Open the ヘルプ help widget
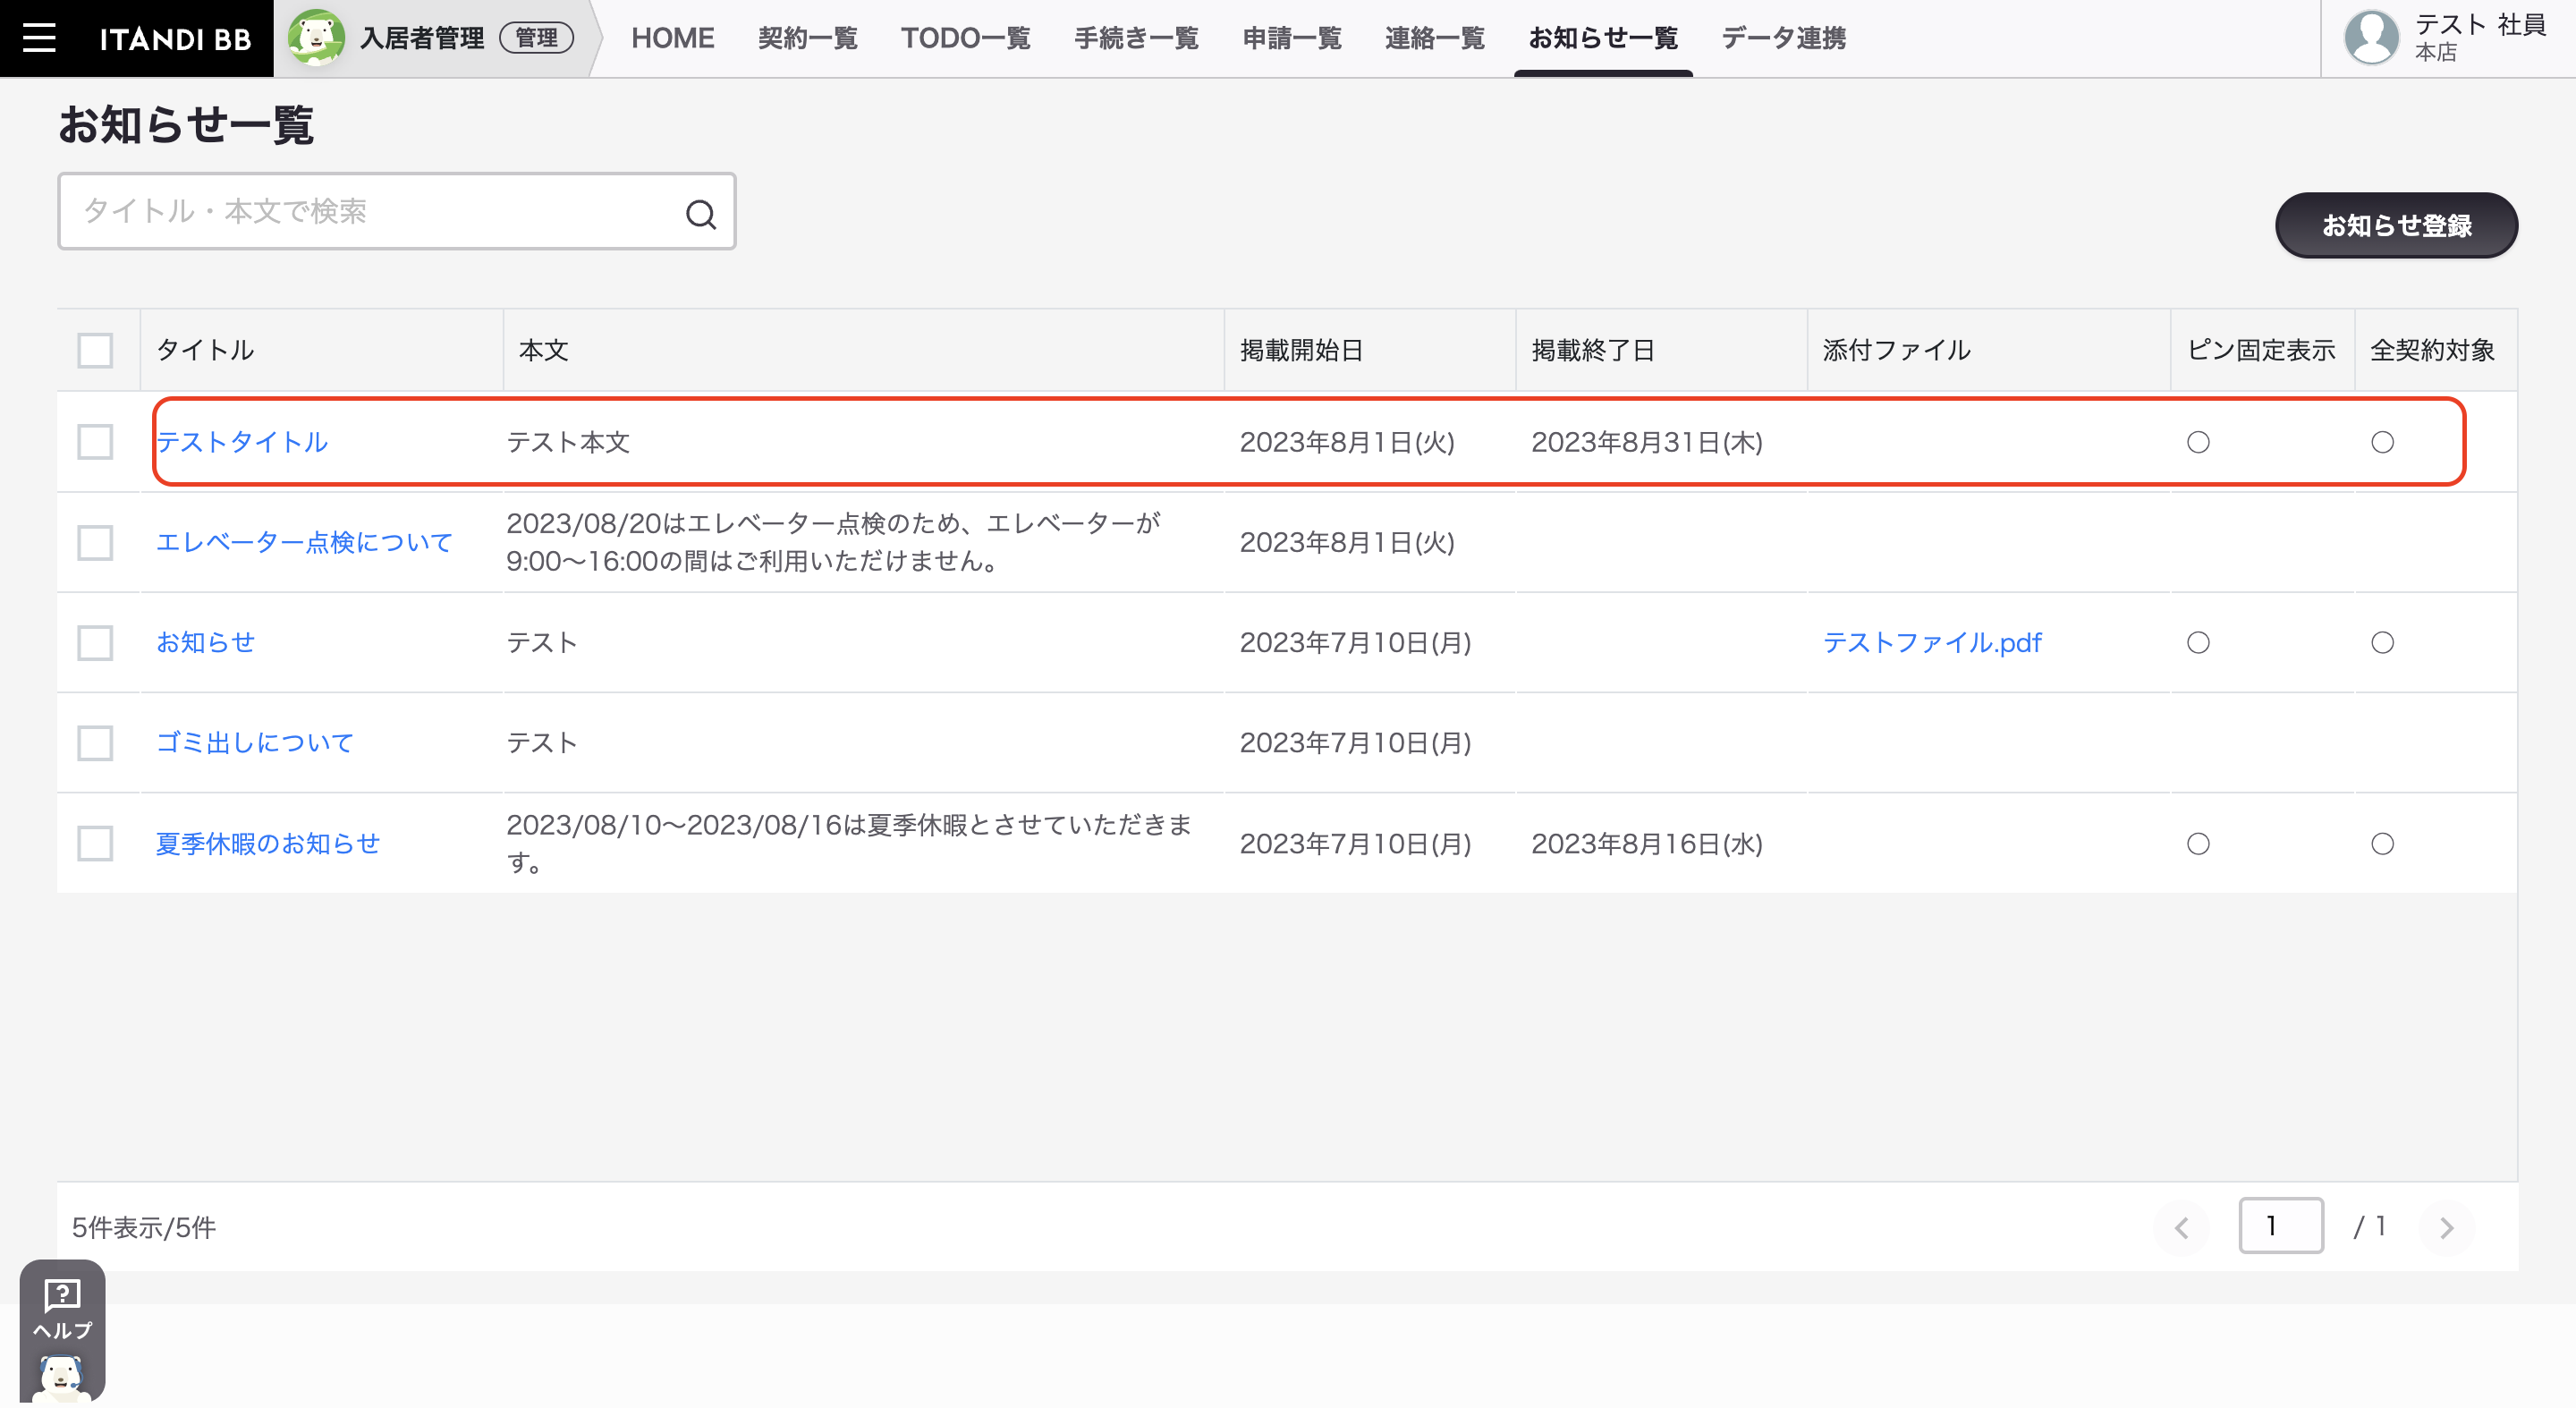 pos(62,1330)
